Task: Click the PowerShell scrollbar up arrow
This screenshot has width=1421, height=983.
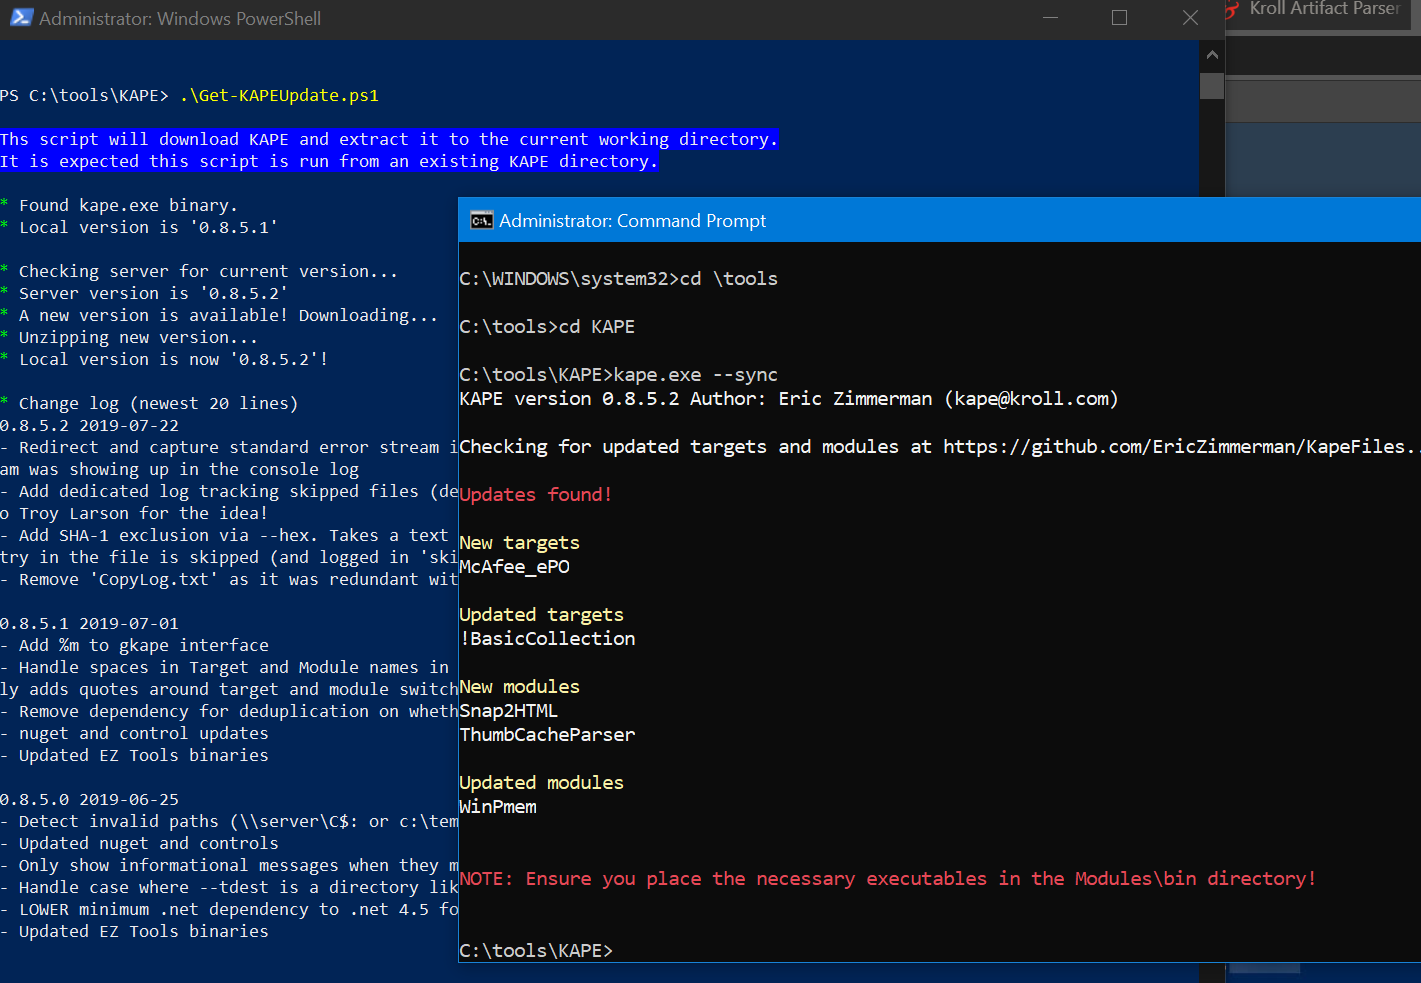Action: (x=1212, y=55)
